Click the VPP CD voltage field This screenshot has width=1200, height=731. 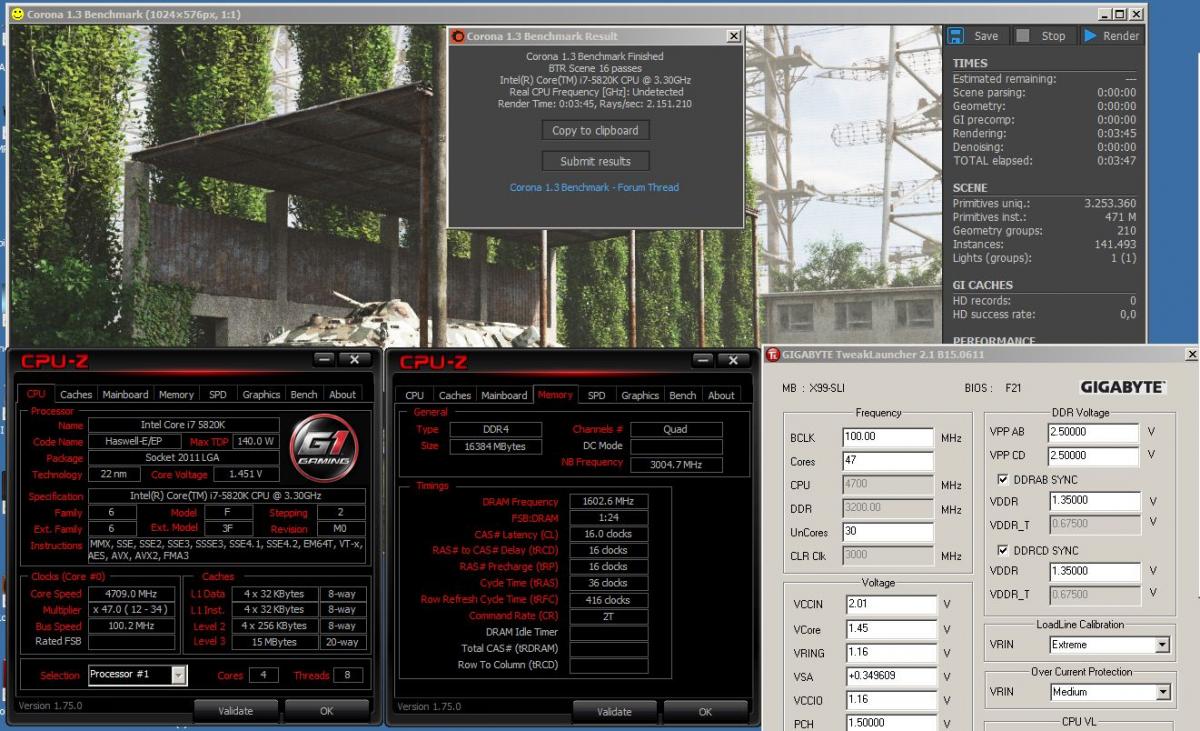tap(1093, 455)
